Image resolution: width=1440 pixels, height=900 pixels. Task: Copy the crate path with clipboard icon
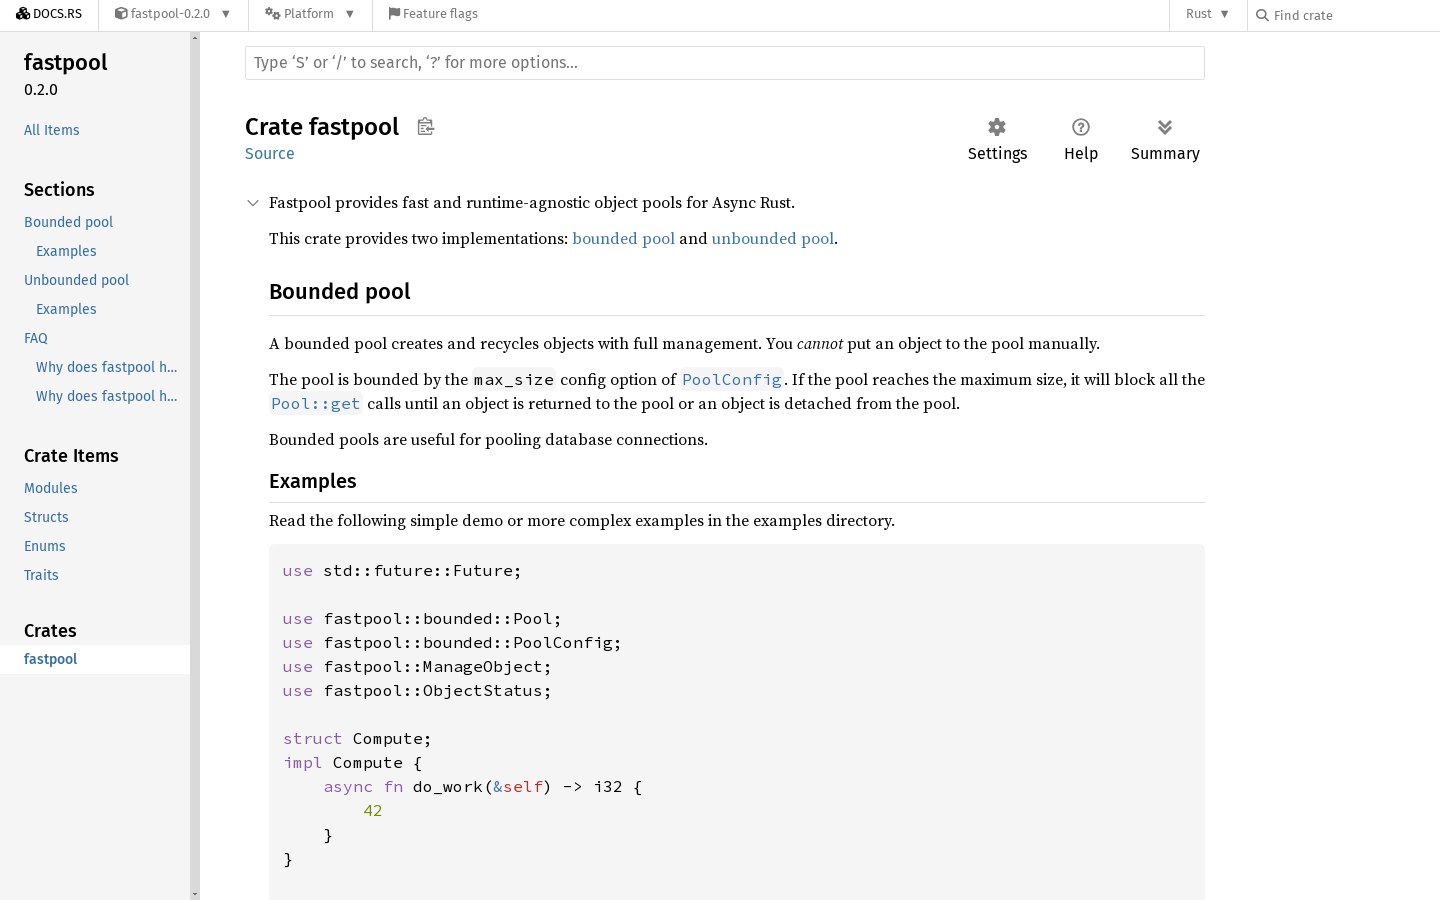point(426,126)
